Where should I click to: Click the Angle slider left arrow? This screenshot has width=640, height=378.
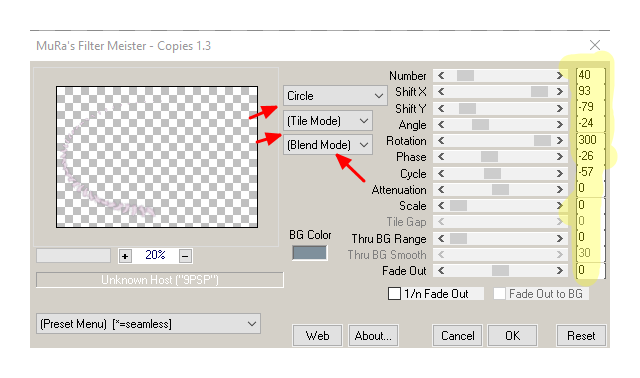coord(441,125)
